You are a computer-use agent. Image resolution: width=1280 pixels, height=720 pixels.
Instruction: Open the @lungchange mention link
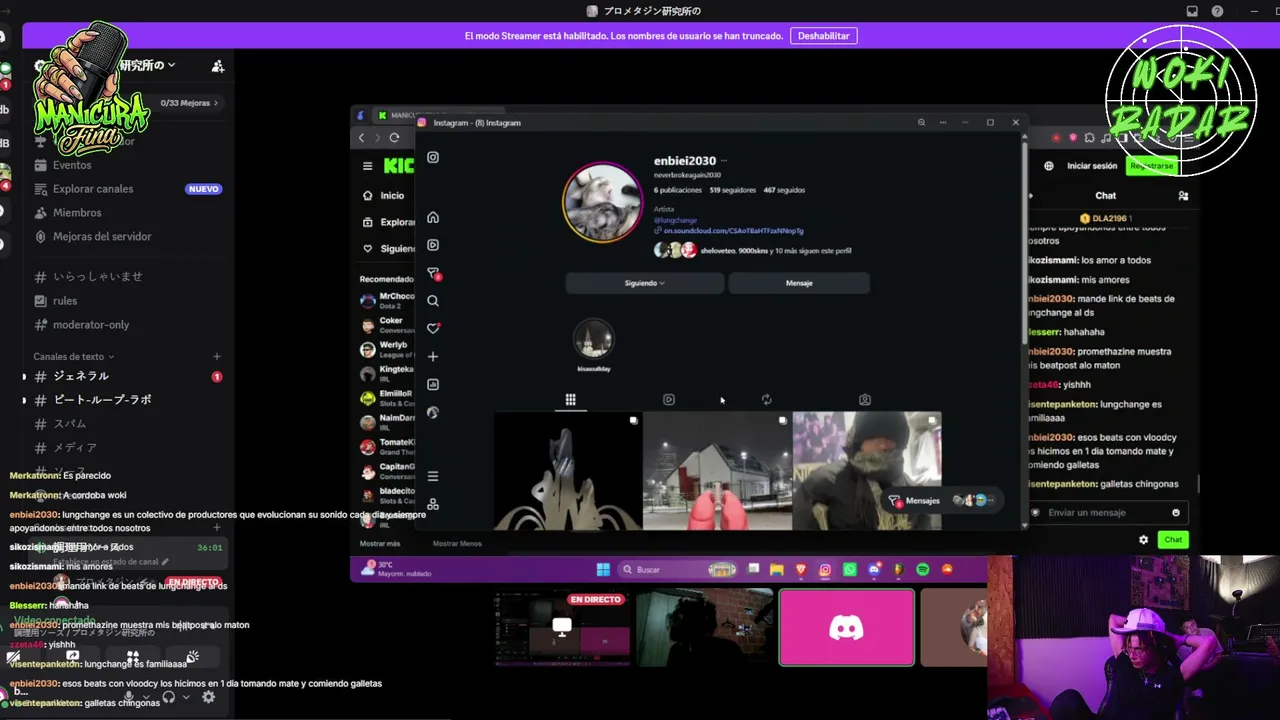point(676,220)
